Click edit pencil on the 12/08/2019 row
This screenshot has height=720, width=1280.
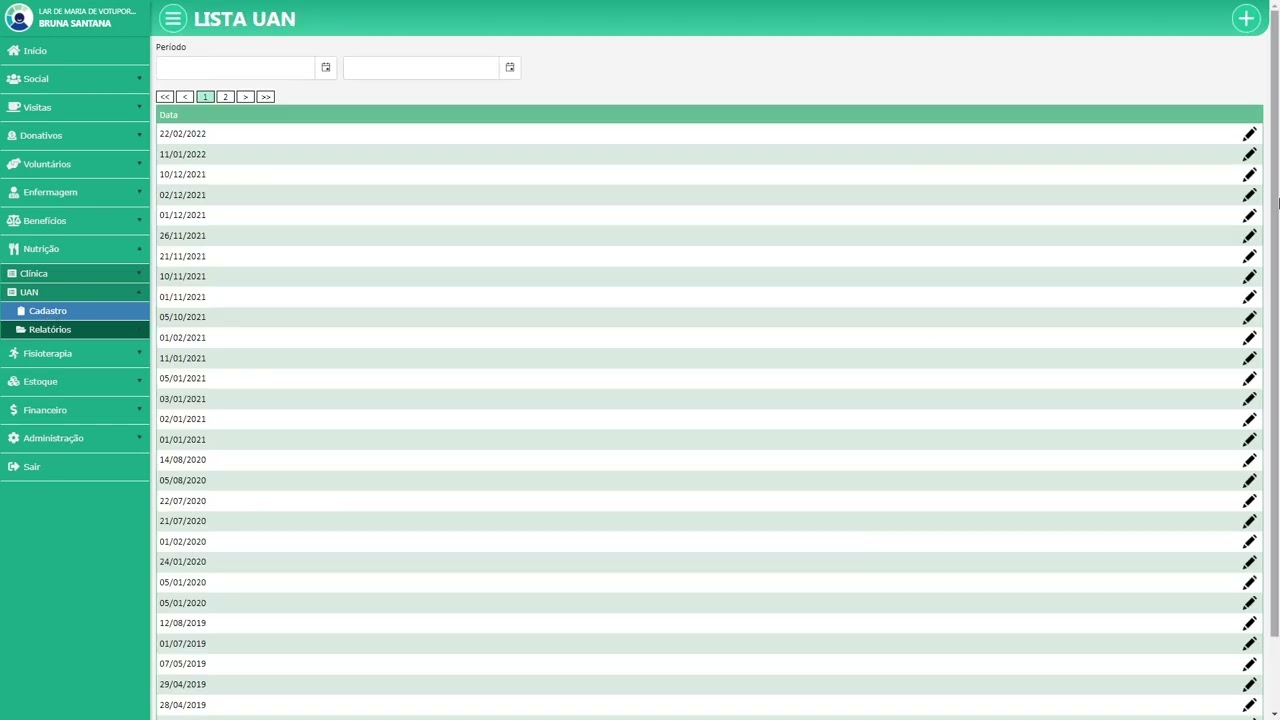click(x=1249, y=623)
